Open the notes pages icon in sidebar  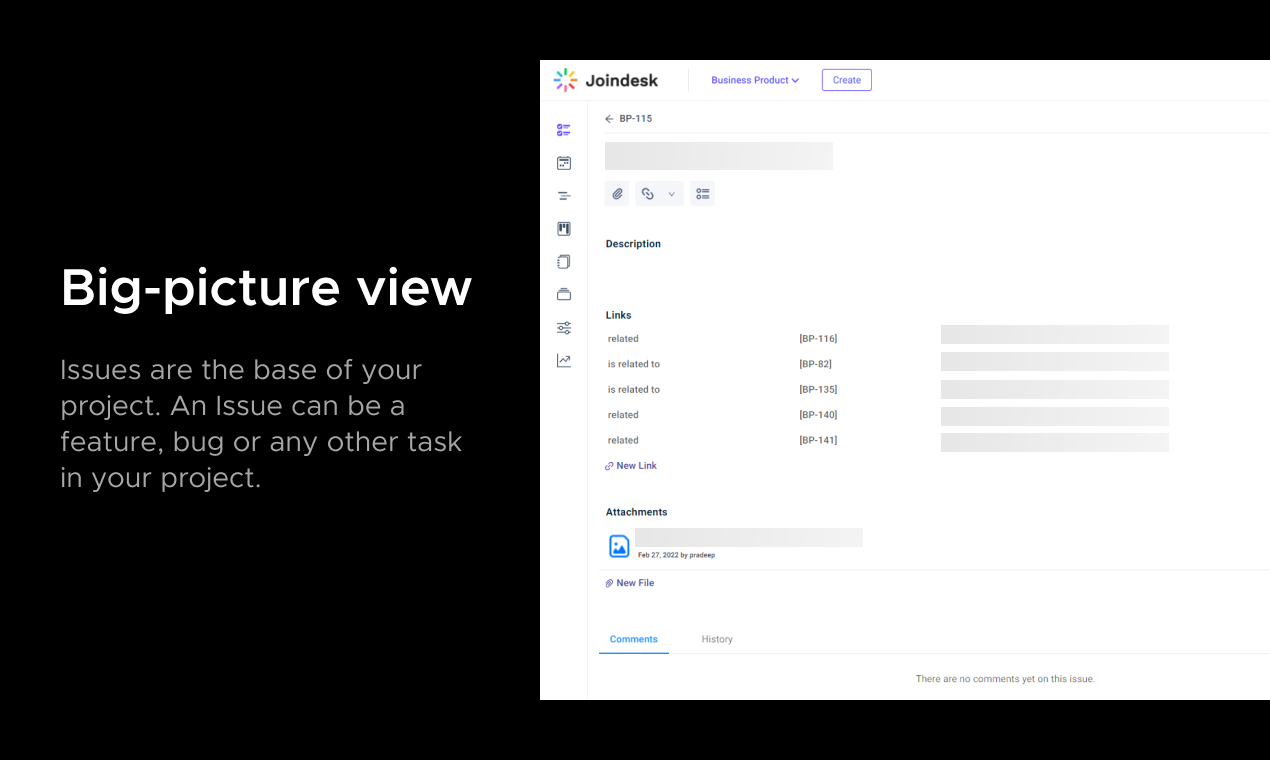[564, 261]
